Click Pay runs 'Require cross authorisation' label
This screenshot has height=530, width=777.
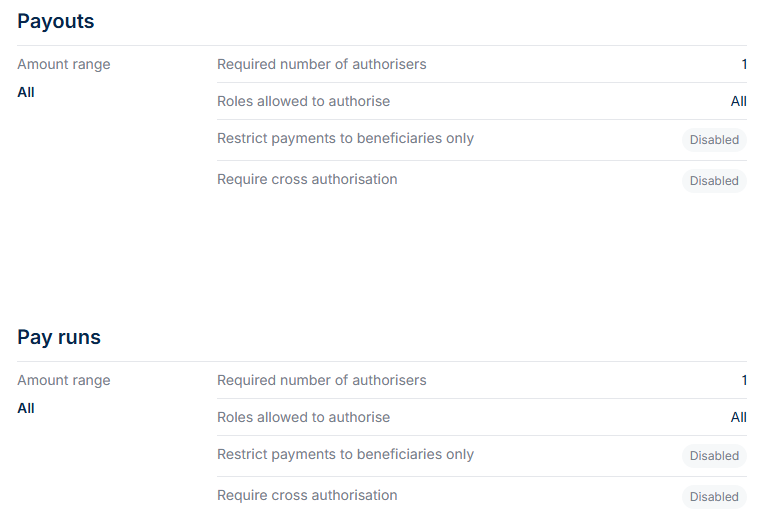[x=307, y=495]
